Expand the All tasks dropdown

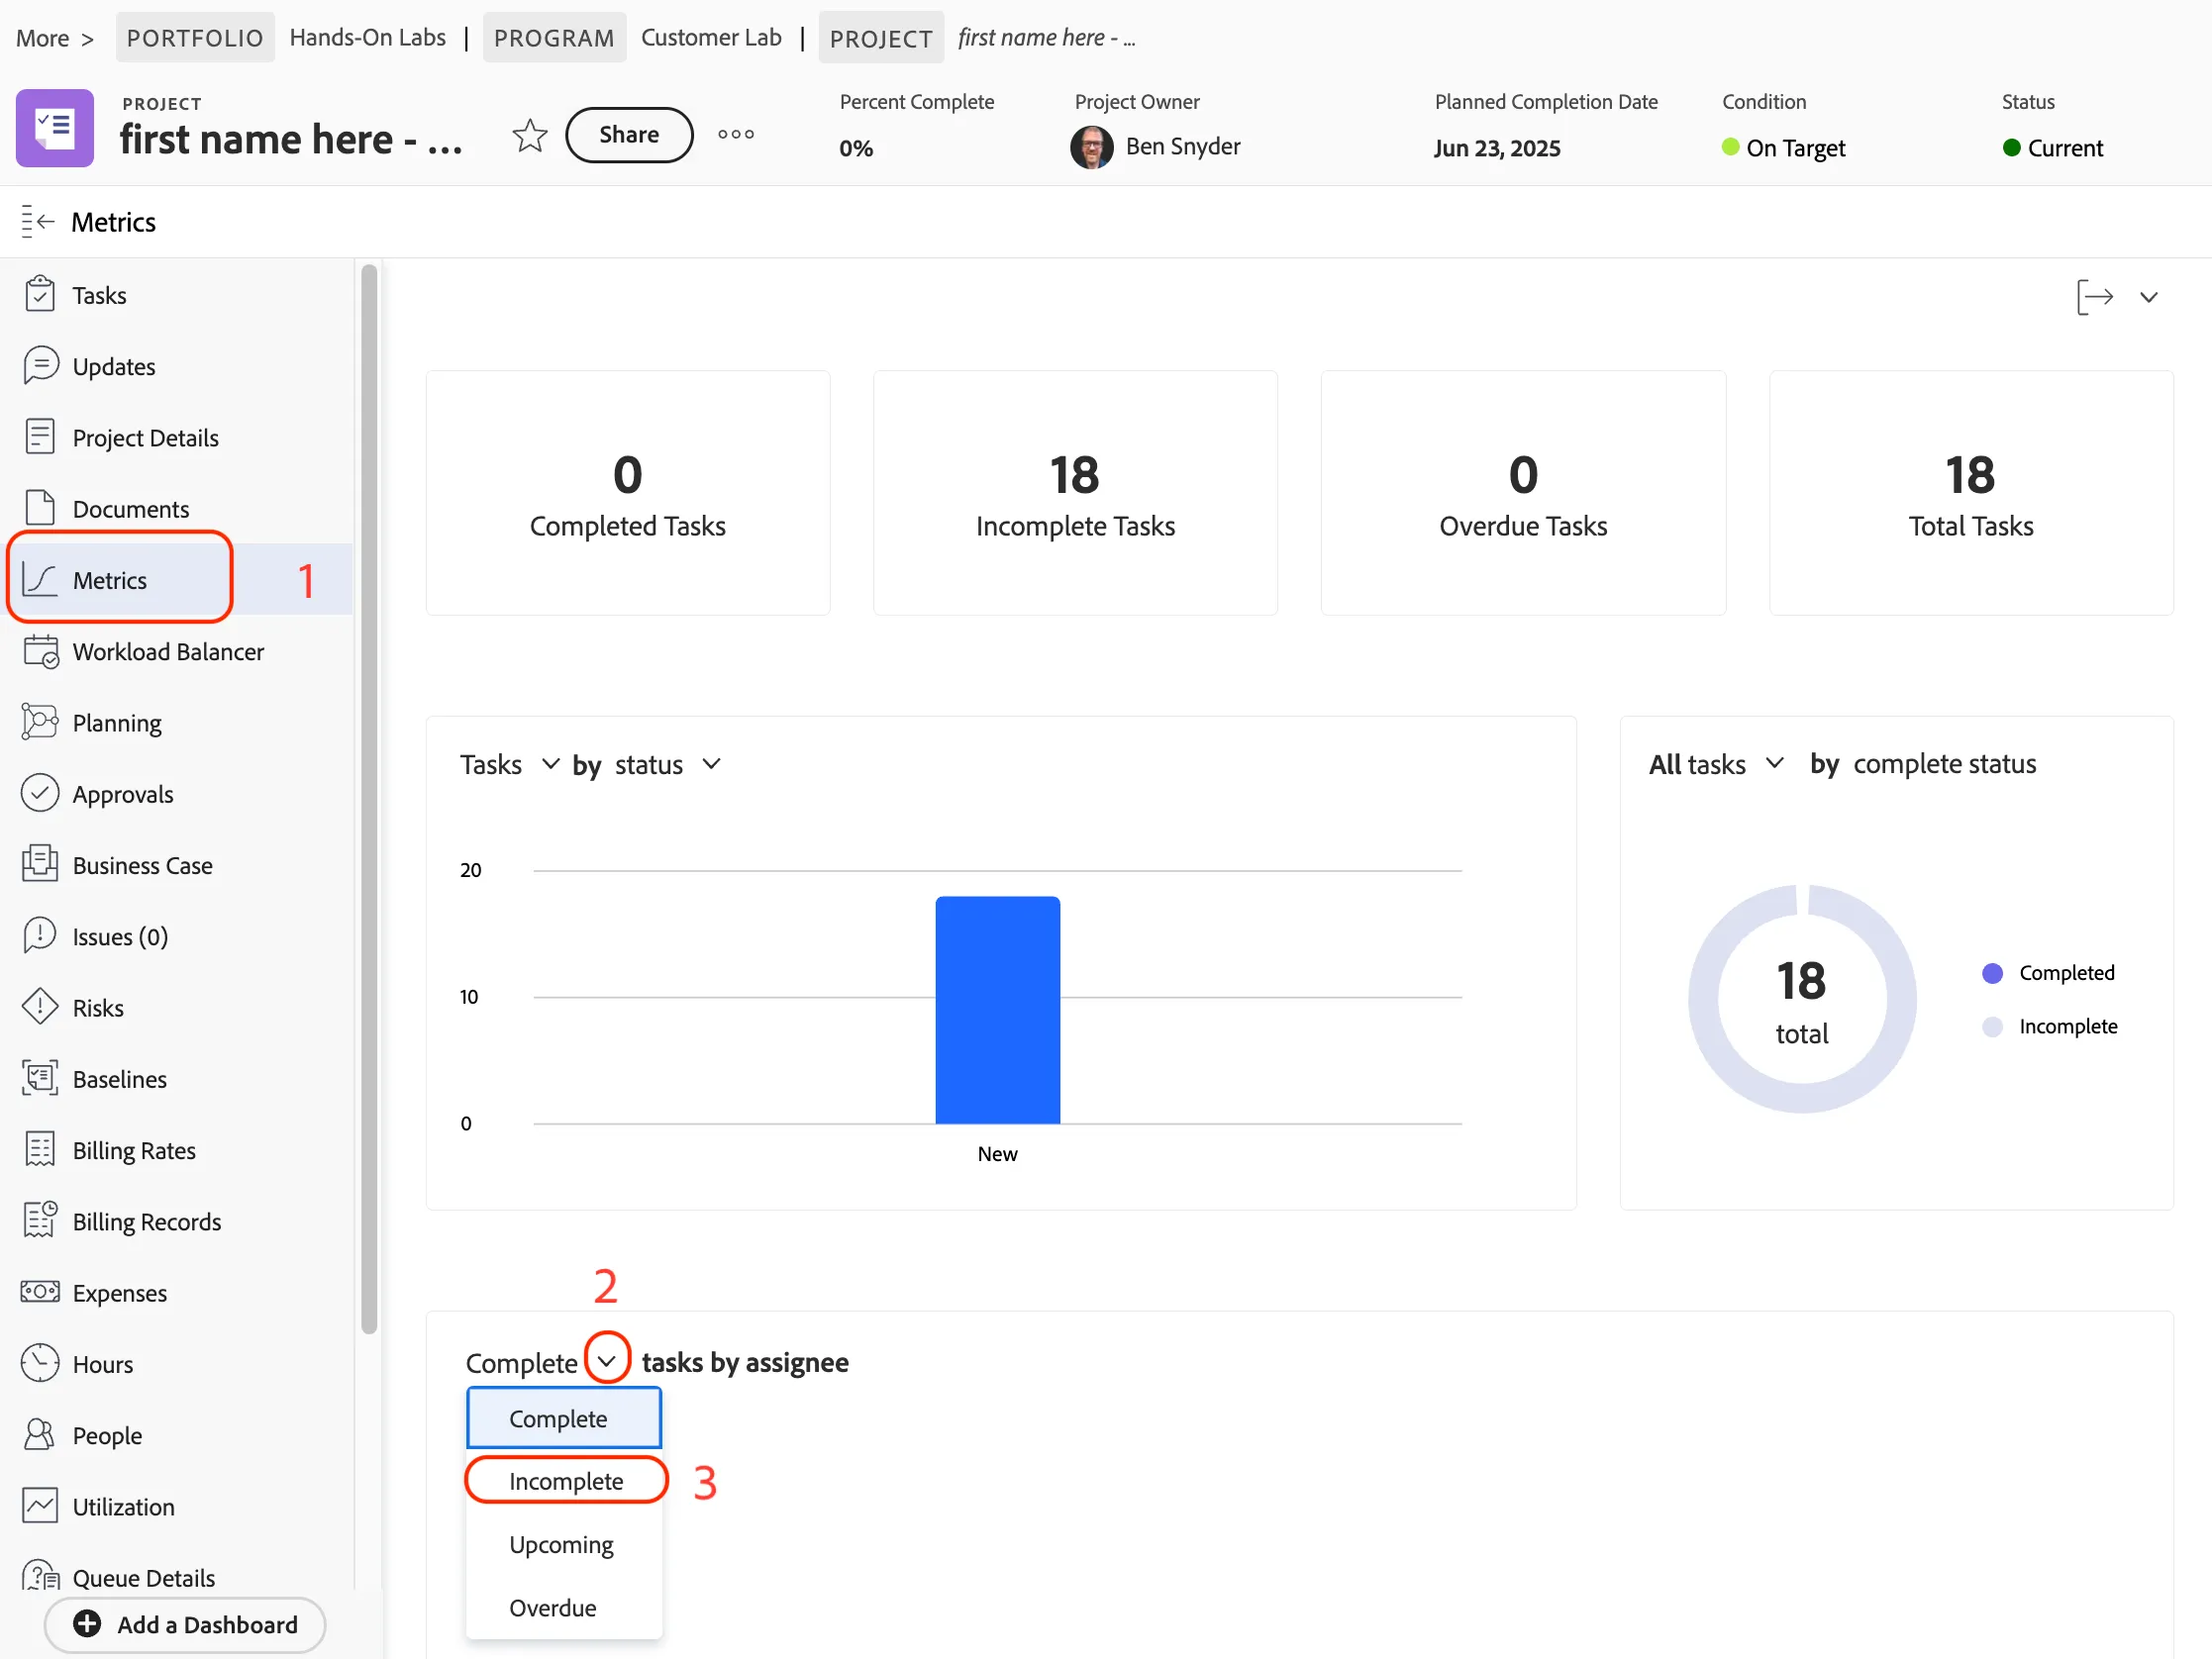click(x=1774, y=763)
